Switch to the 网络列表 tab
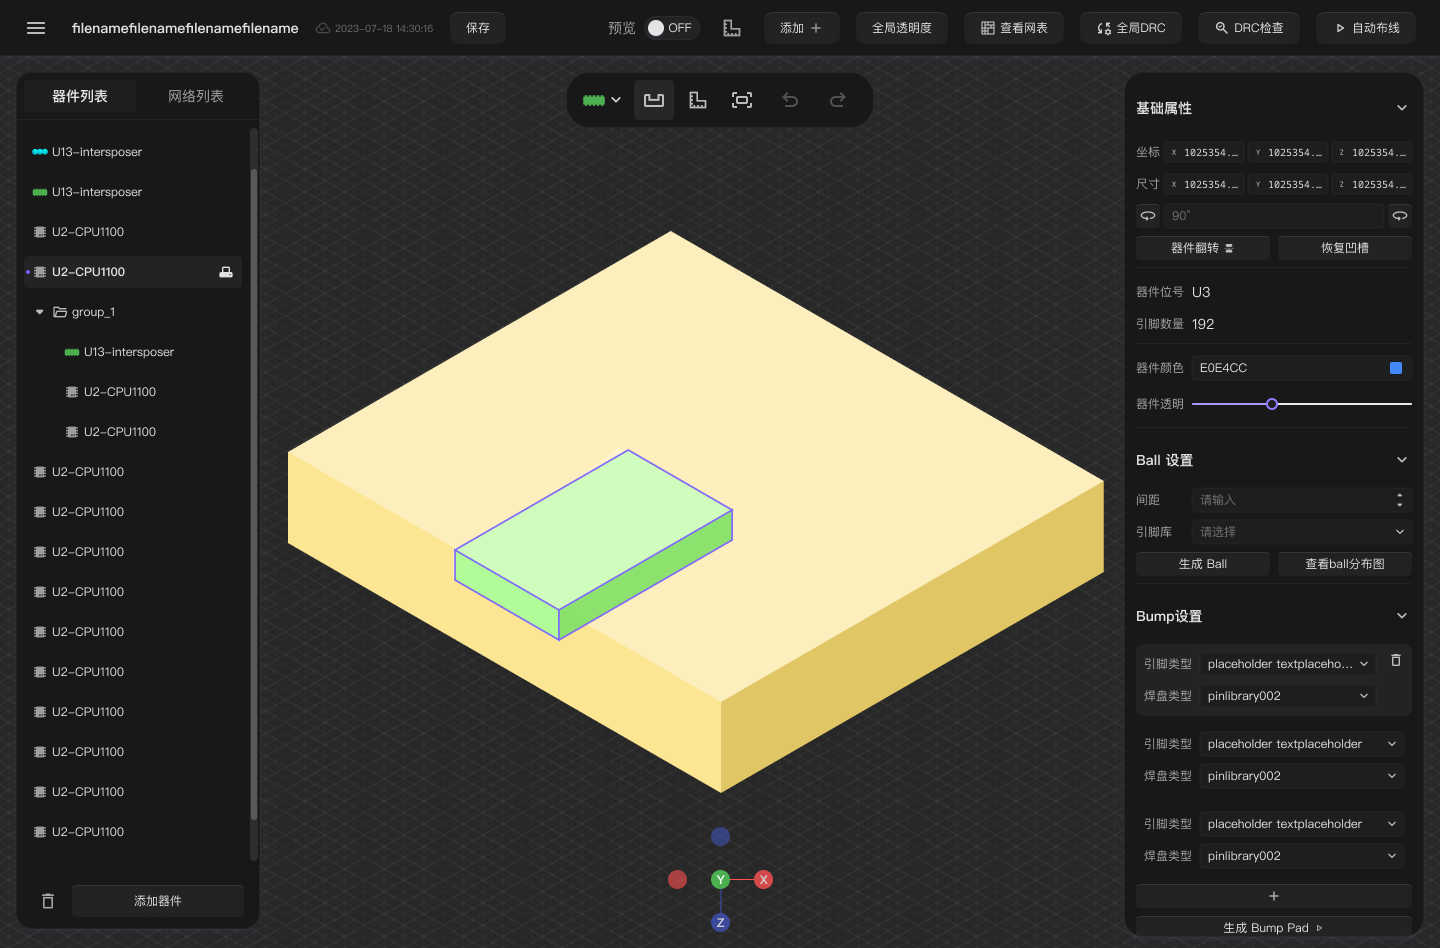This screenshot has height=948, width=1440. (196, 96)
